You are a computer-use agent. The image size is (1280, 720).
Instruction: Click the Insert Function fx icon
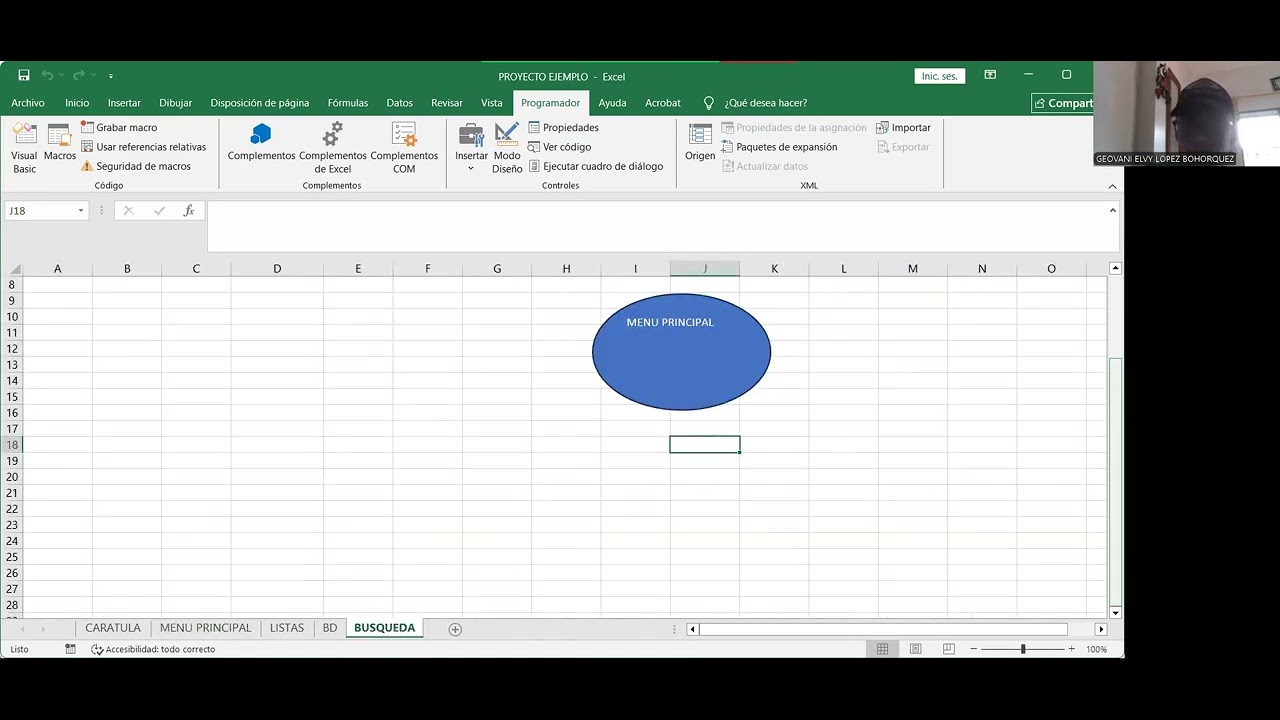click(189, 211)
